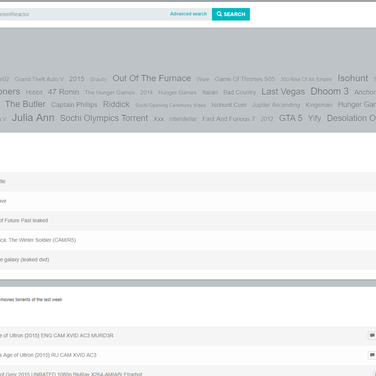This screenshot has width=376, height=376.
Task: Open the 'of Future Past leaked' entry
Action: pyautogui.click(x=24, y=220)
